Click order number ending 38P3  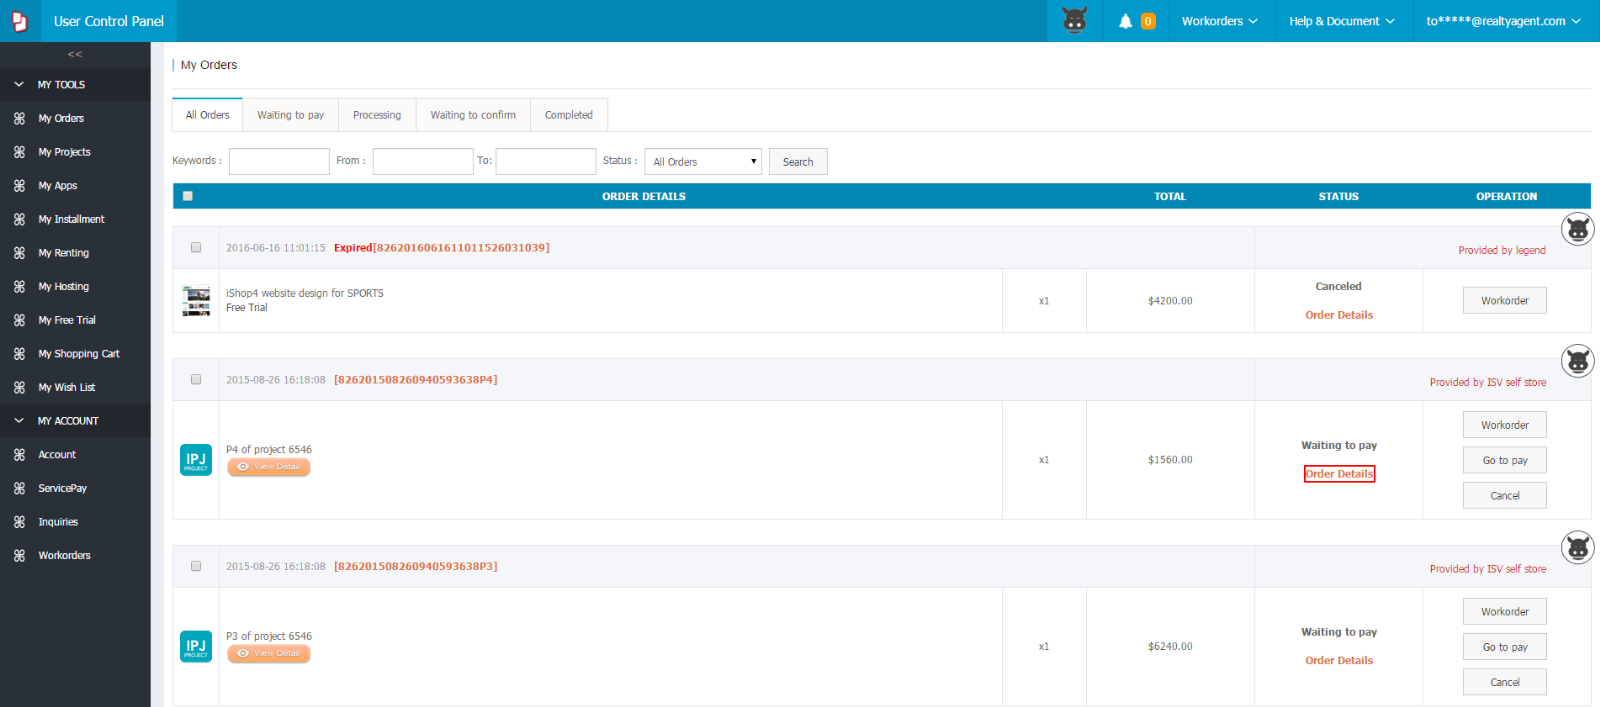pos(416,566)
